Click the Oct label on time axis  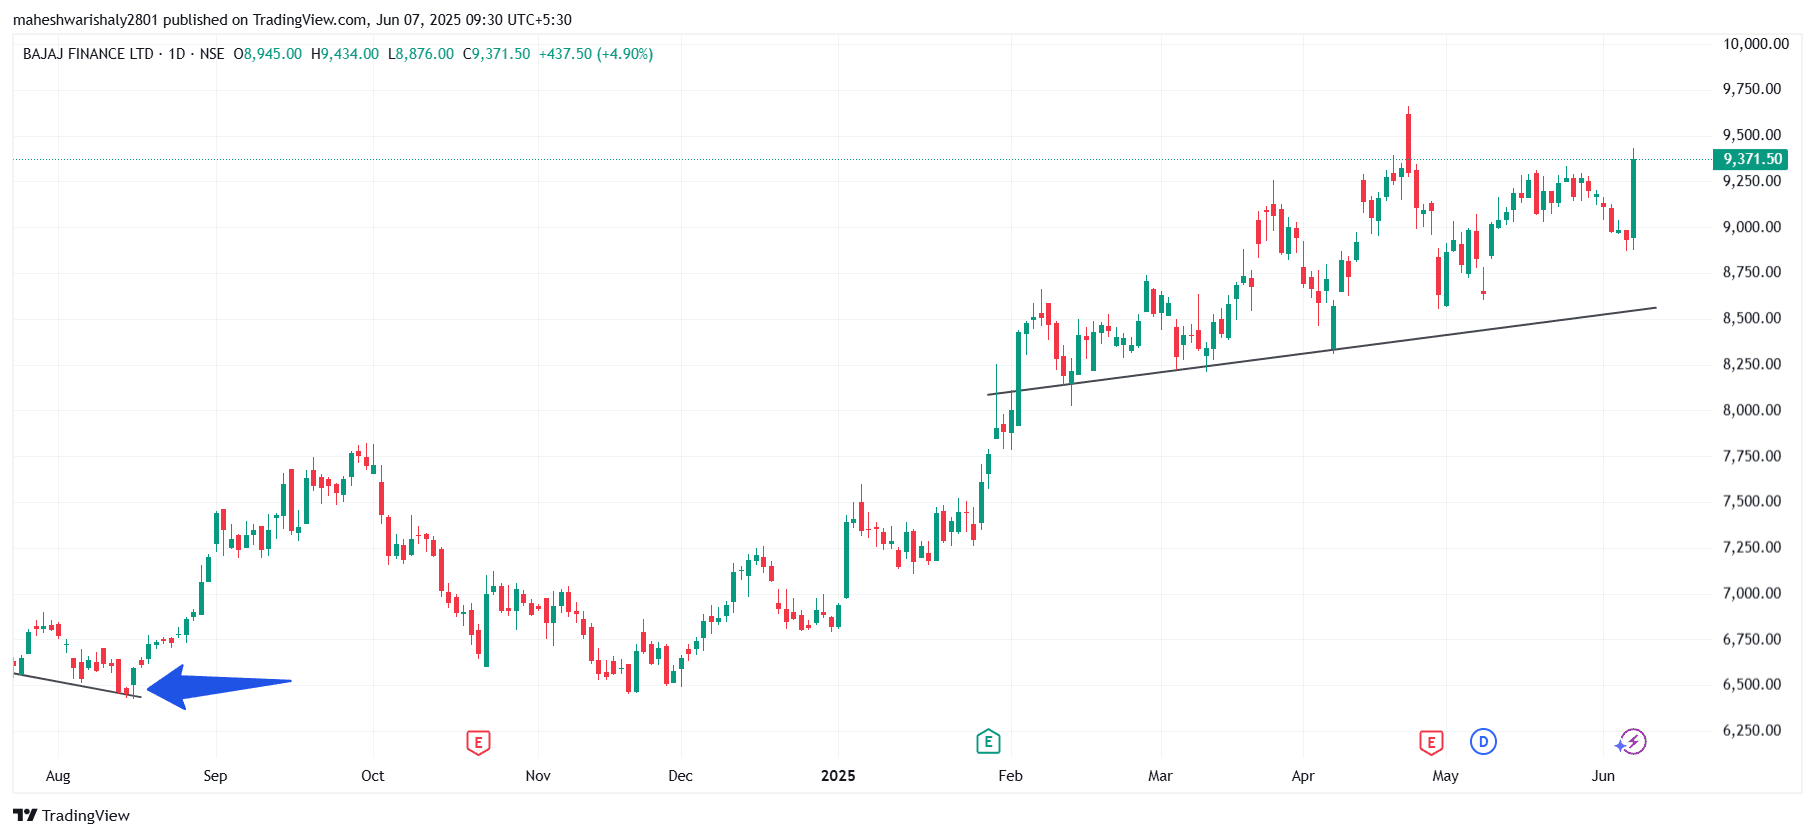(372, 776)
